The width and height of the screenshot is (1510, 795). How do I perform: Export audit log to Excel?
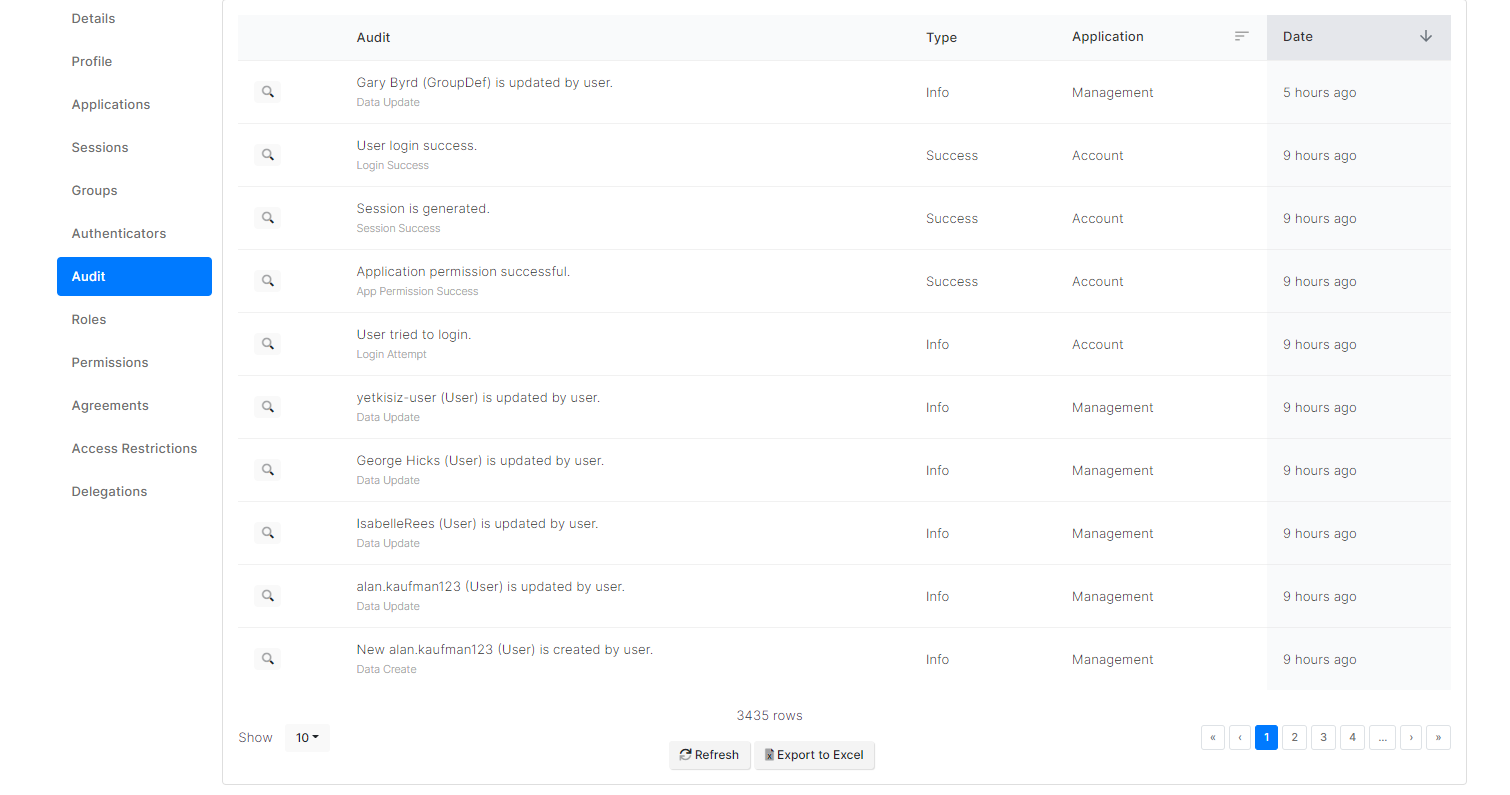814,755
